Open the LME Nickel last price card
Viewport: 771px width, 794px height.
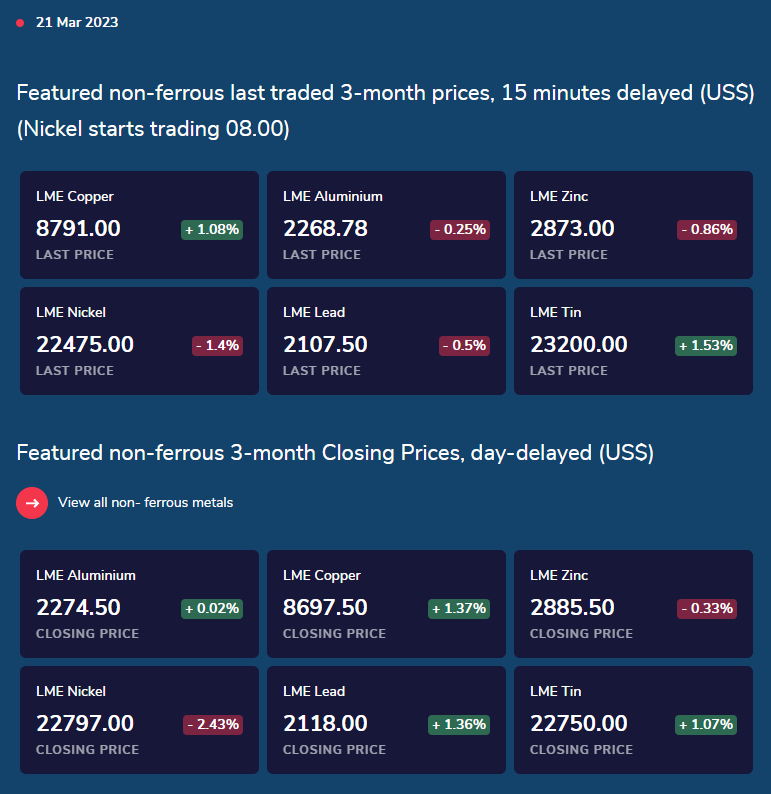coord(139,341)
